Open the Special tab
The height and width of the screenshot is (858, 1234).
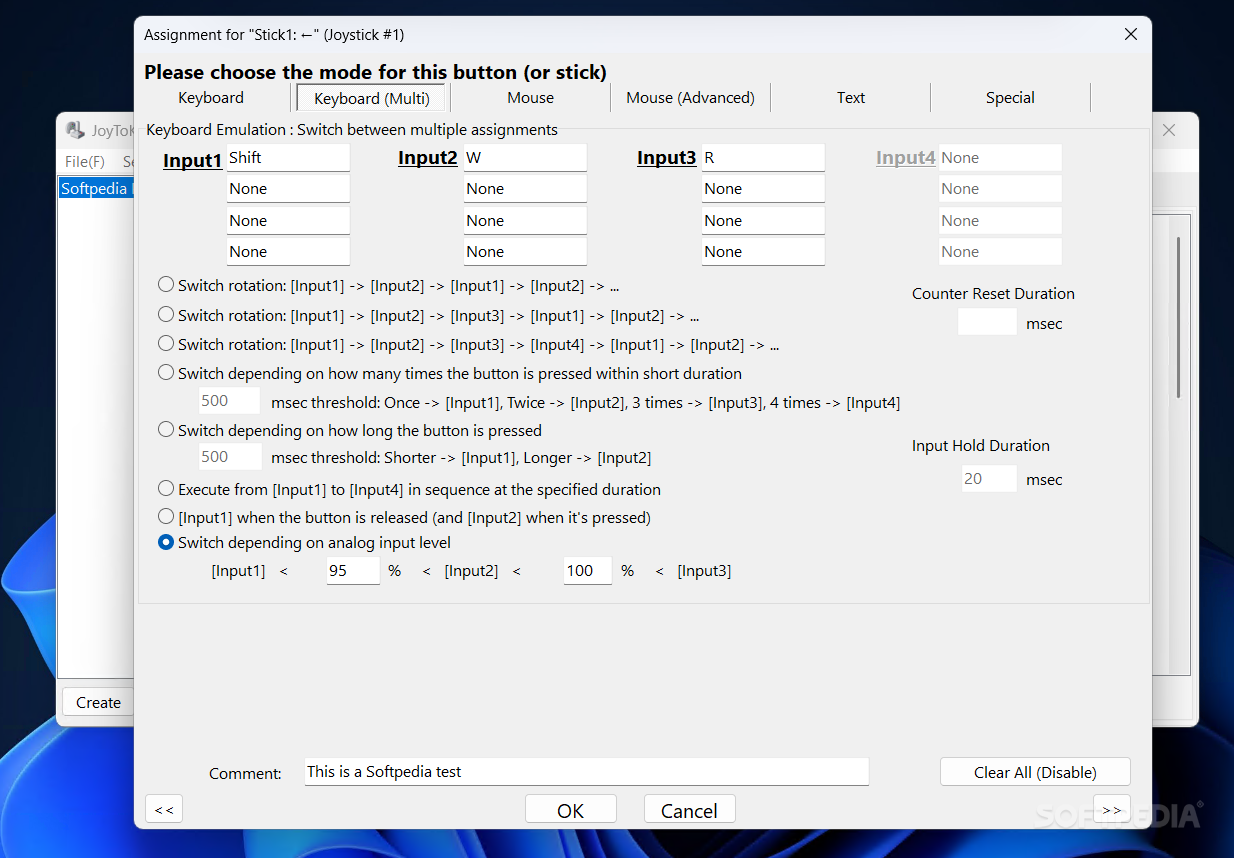coord(1010,98)
